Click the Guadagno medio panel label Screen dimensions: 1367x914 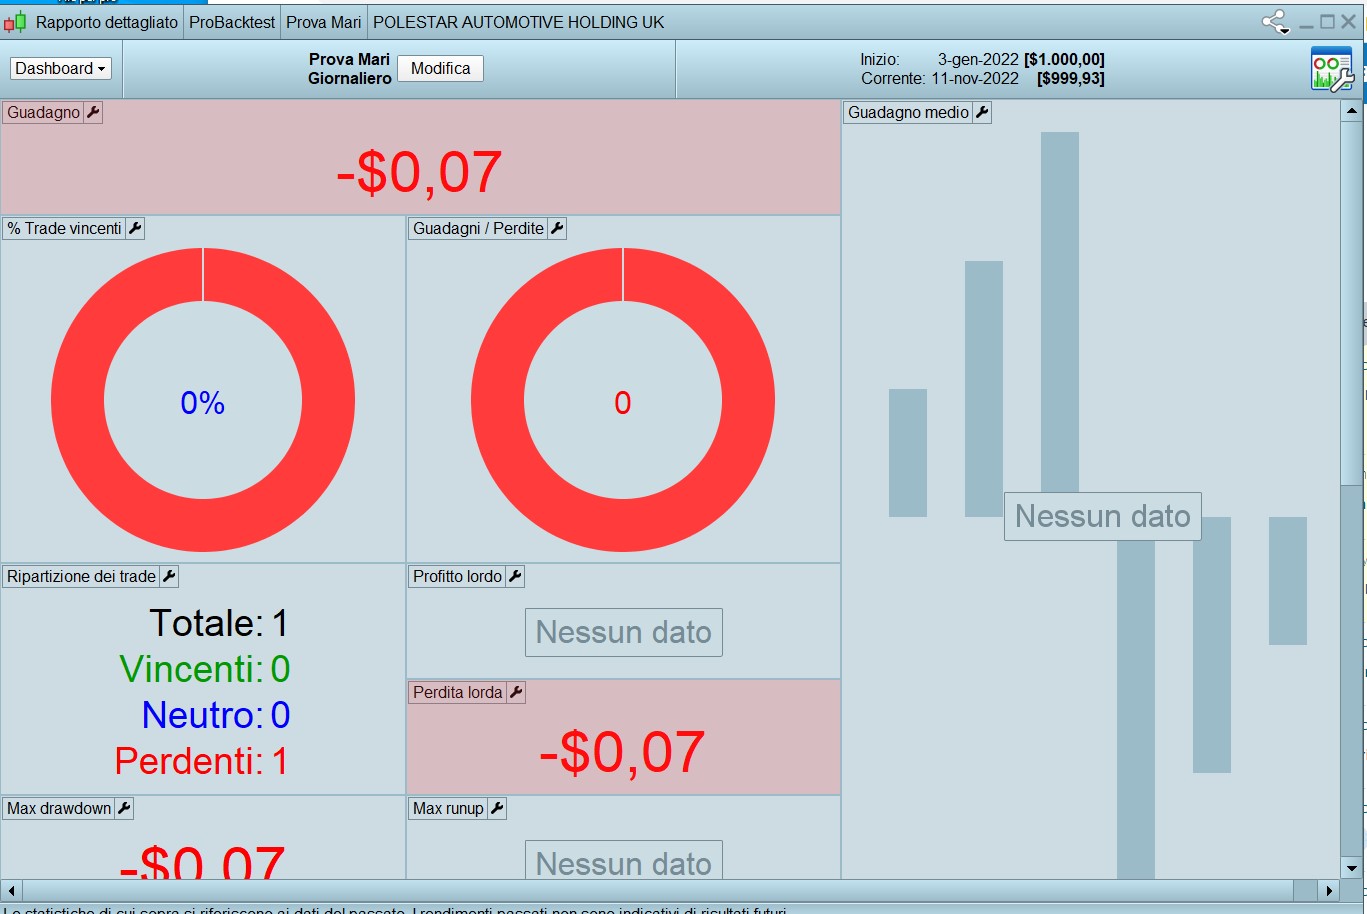(908, 113)
